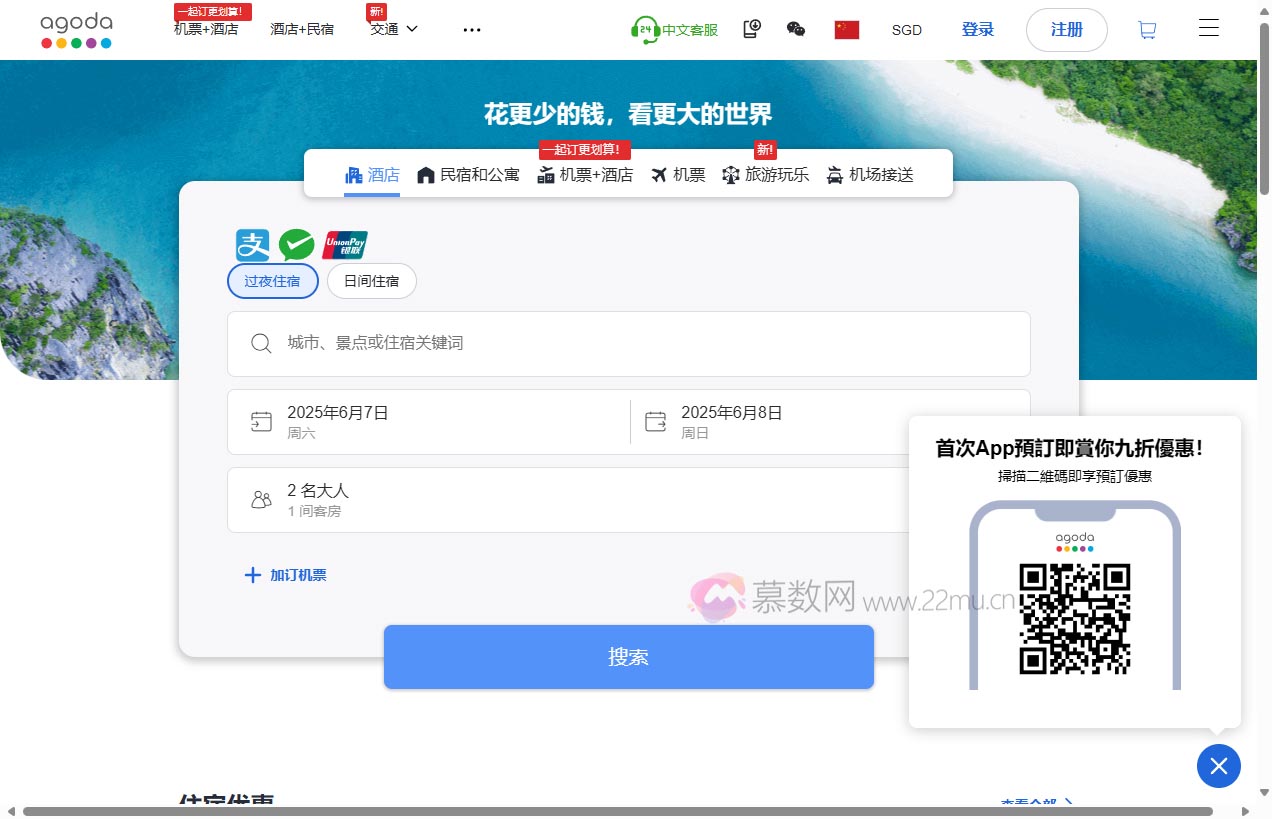Click the app download icon
The width and height of the screenshot is (1272, 819).
(x=752, y=30)
